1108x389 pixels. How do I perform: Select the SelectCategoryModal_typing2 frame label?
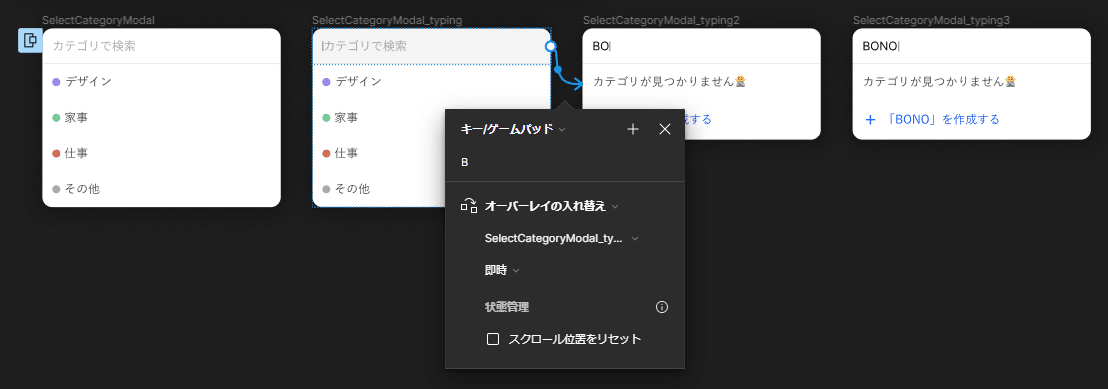(661, 20)
